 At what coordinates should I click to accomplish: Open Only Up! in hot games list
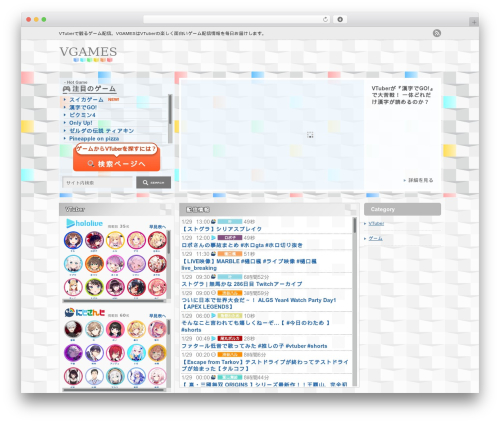81,123
